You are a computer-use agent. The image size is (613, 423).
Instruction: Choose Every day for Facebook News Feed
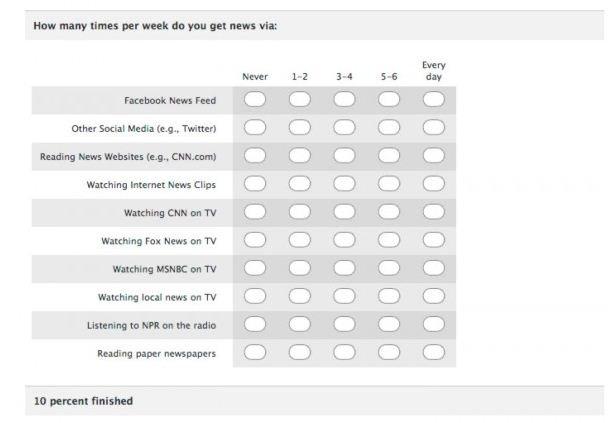point(434,99)
